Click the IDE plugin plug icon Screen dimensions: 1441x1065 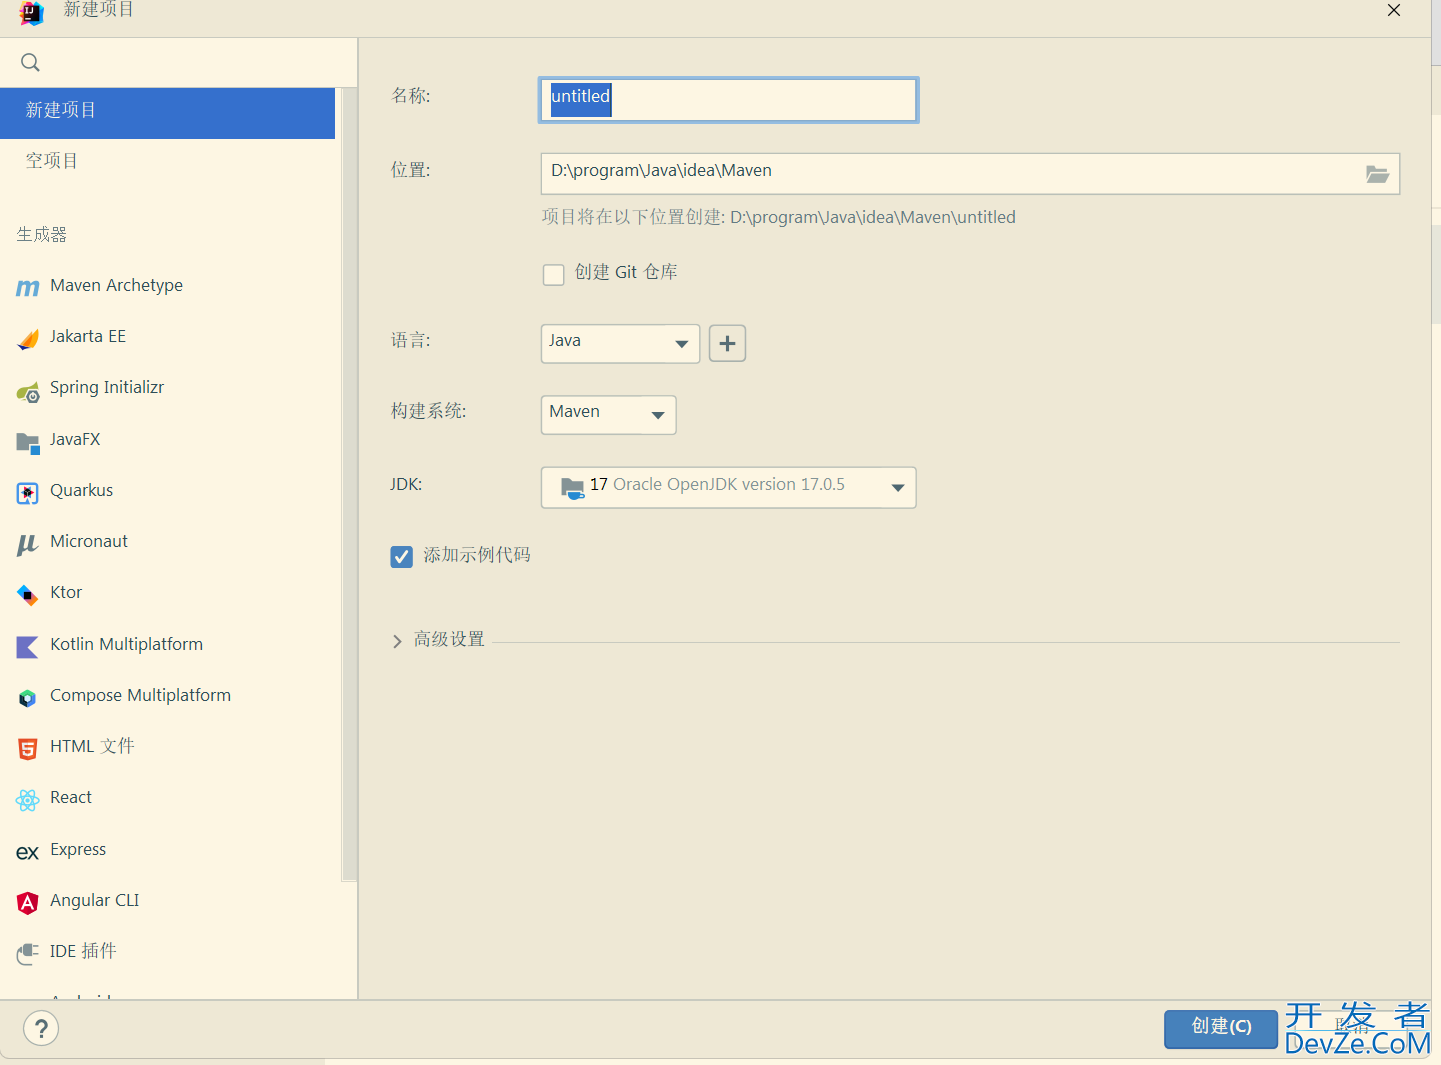[28, 954]
